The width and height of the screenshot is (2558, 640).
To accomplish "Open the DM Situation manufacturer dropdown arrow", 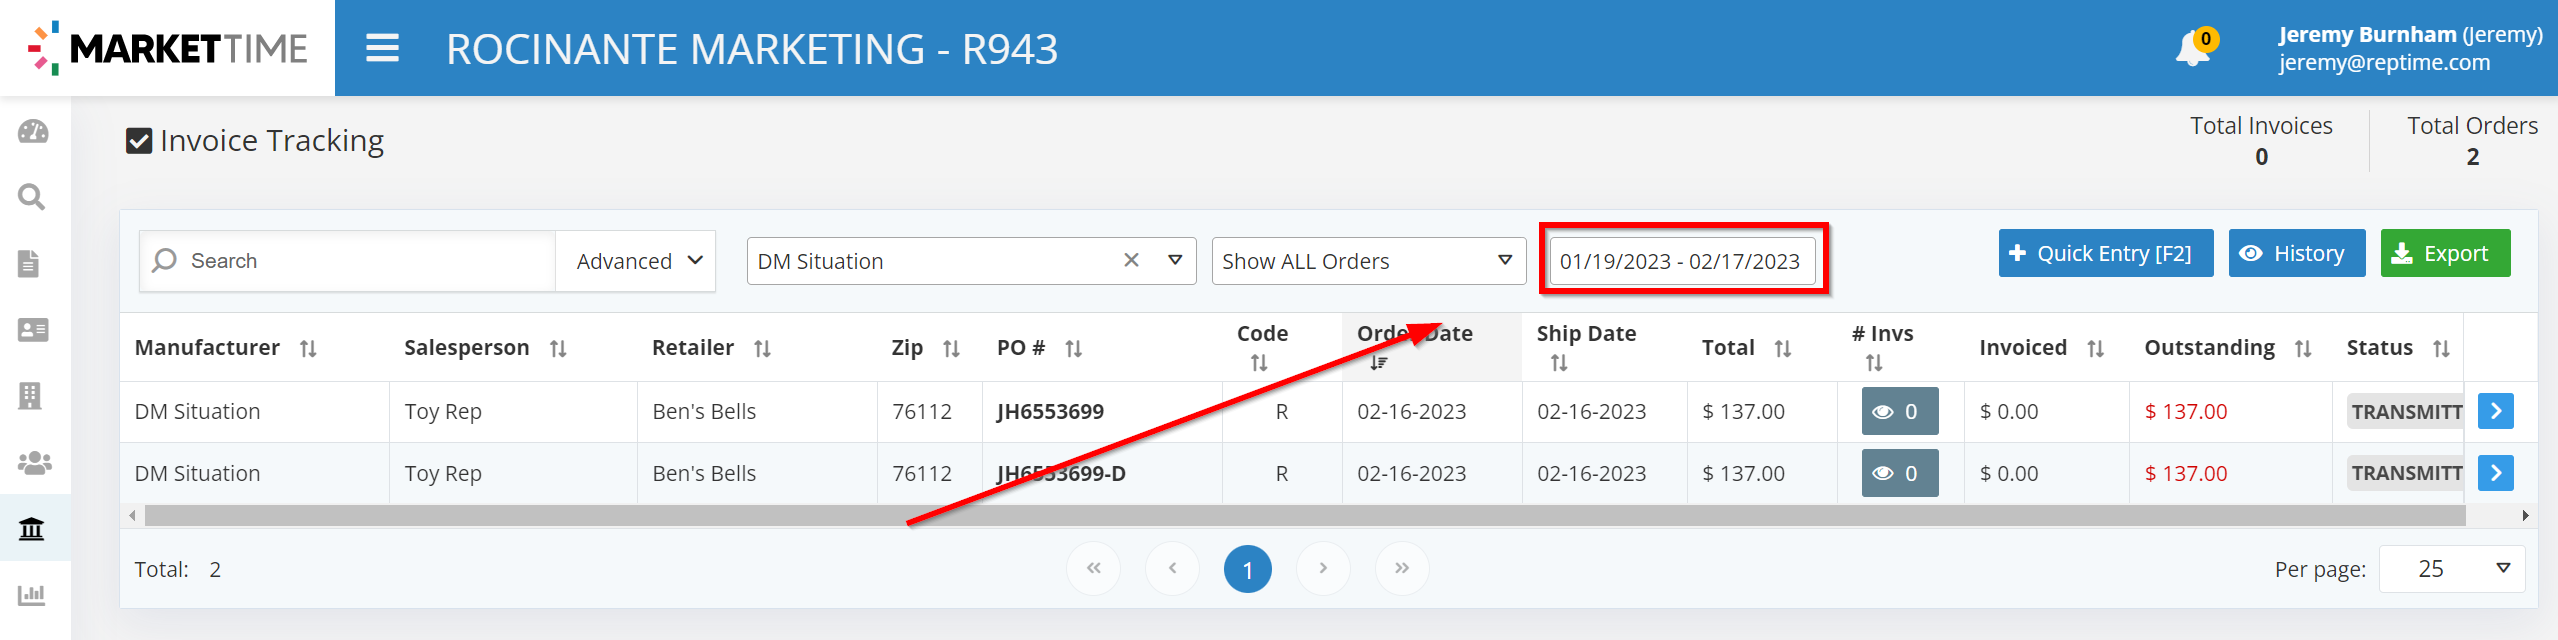I will [1175, 260].
